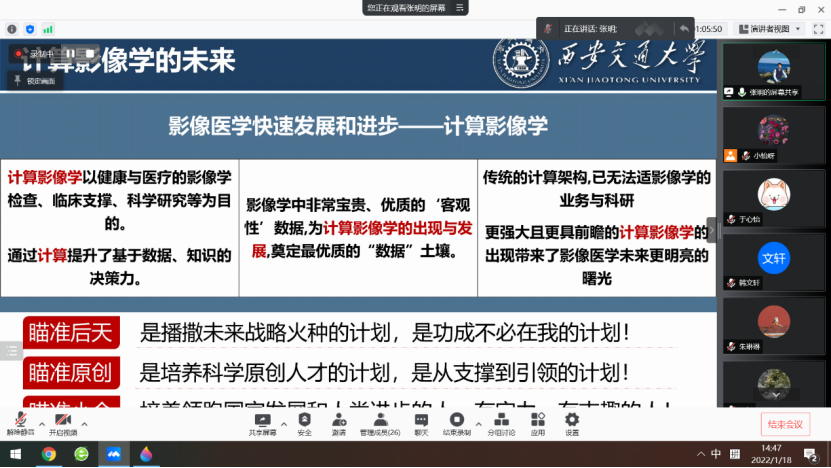
Task: Turn on video camera (开启视频)
Action: 62,421
